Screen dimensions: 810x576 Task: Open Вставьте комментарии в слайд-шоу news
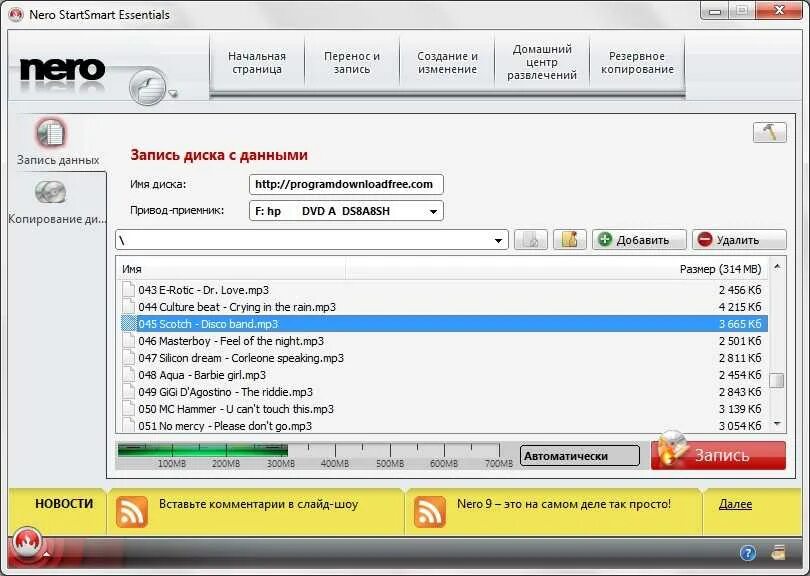258,504
